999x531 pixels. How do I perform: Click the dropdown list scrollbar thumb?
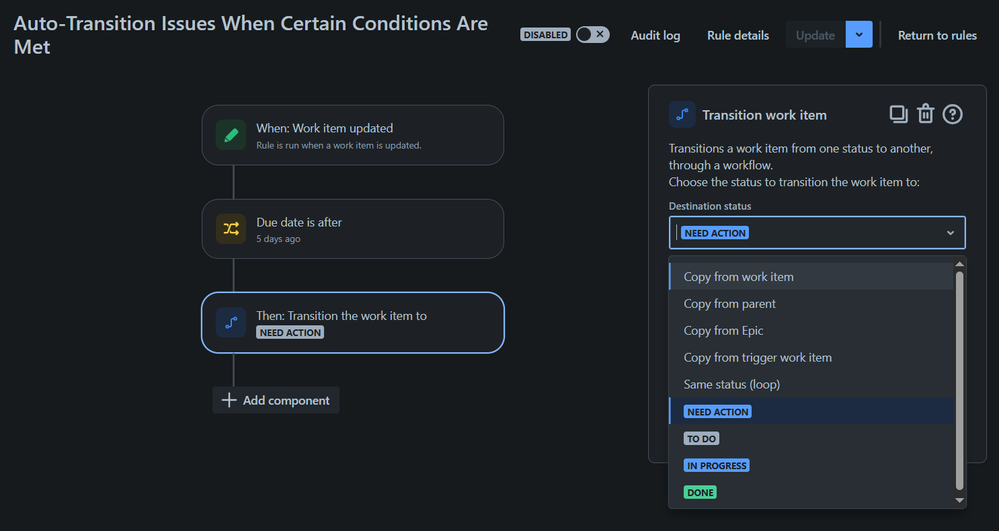click(x=959, y=380)
